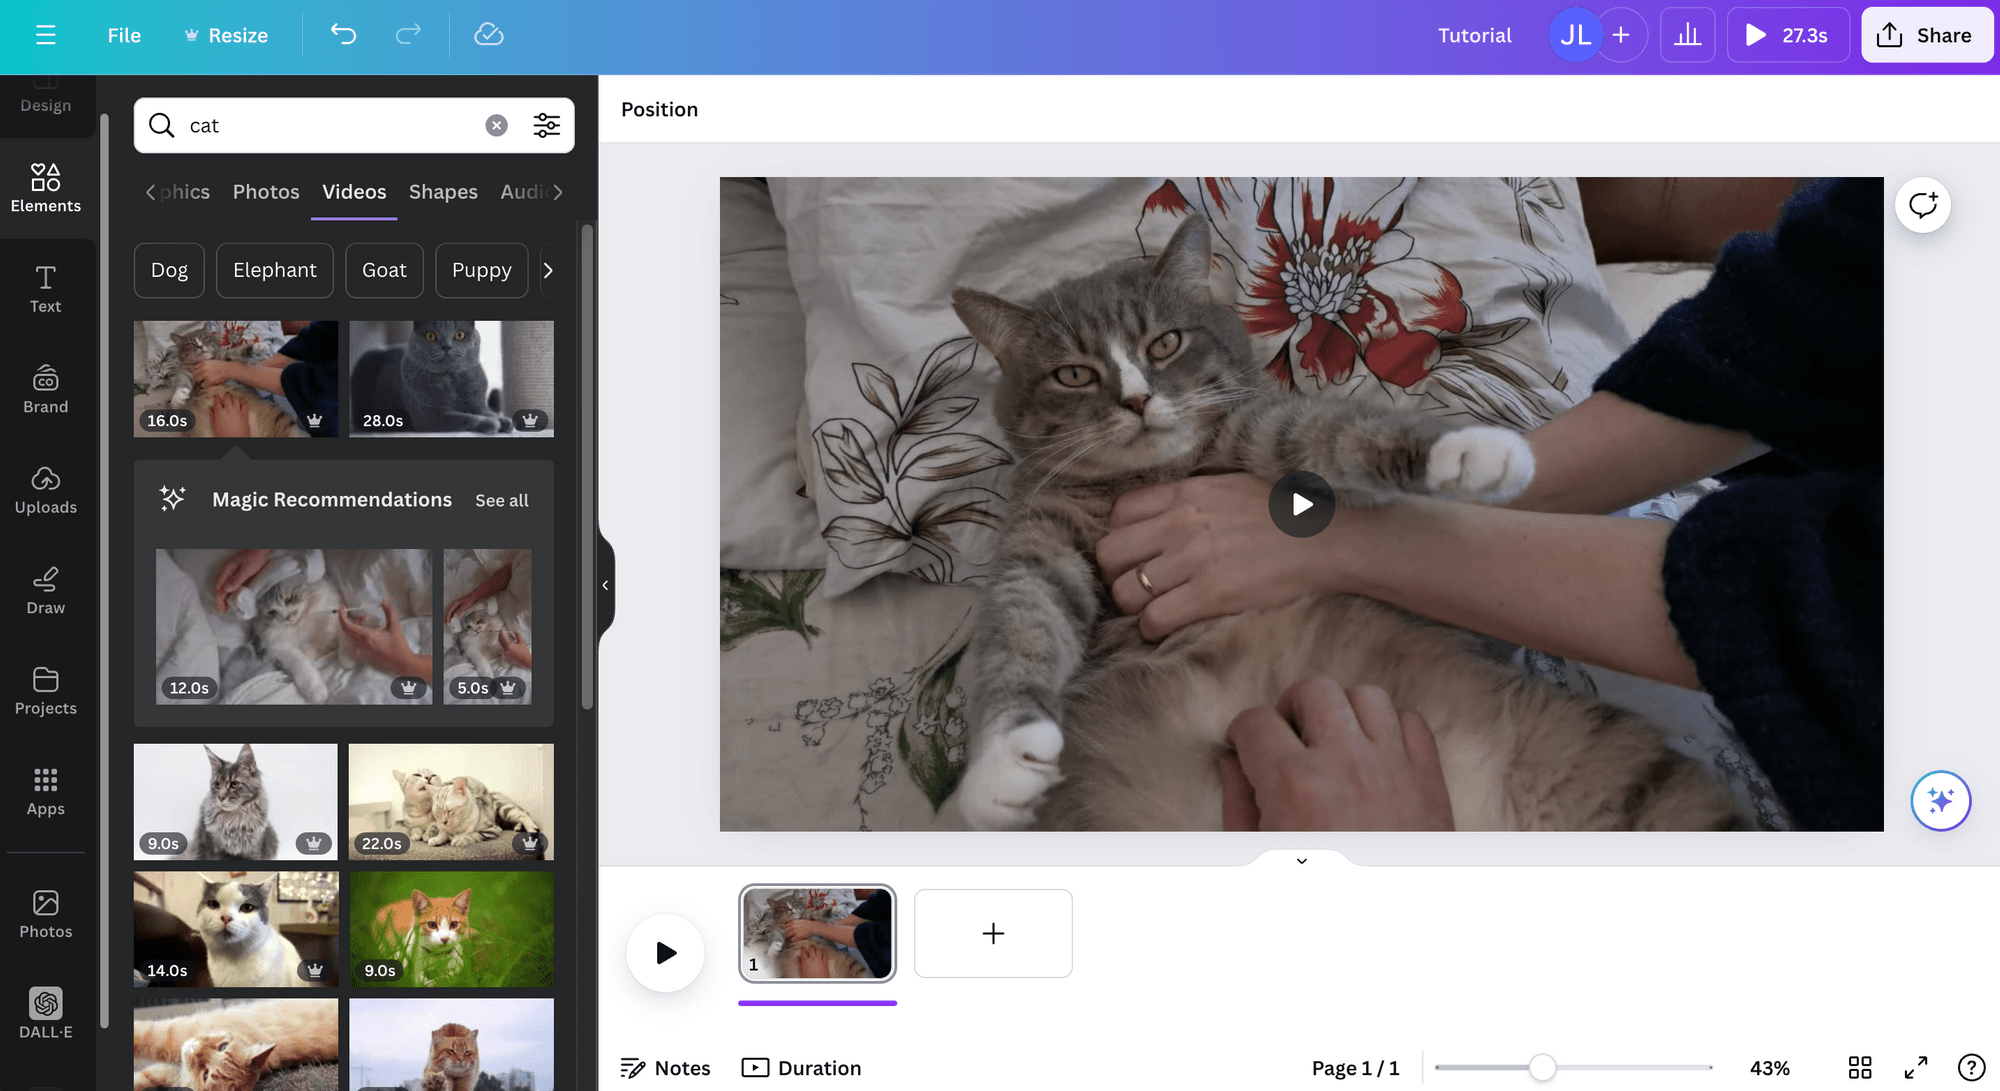2000x1091 pixels.
Task: Switch to the Photos tab in search
Action: tap(266, 191)
